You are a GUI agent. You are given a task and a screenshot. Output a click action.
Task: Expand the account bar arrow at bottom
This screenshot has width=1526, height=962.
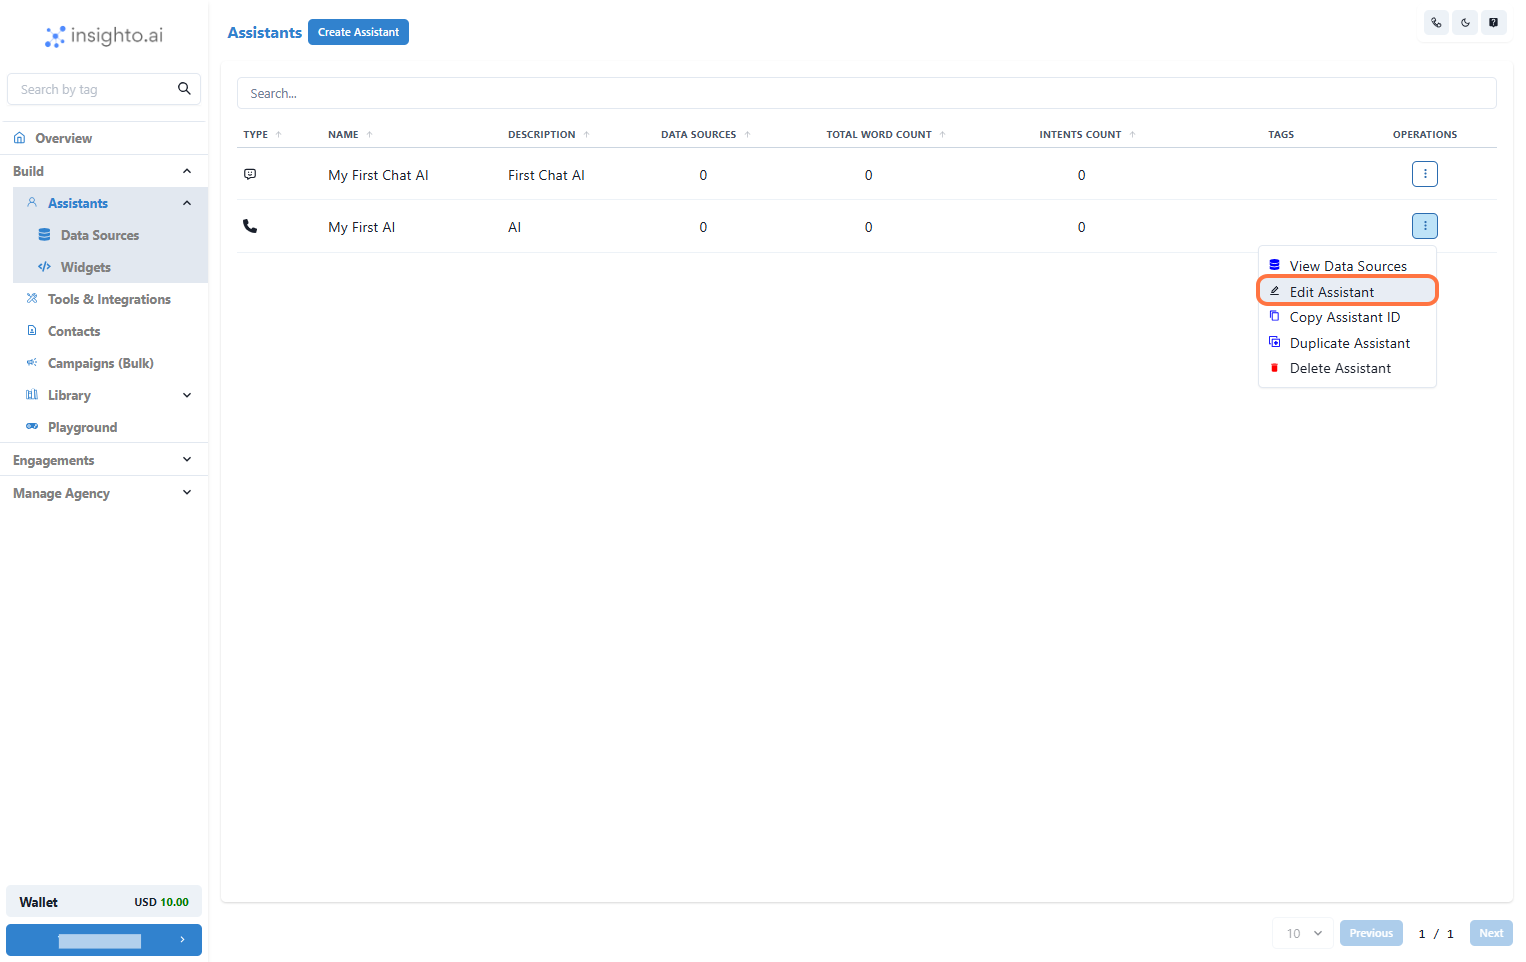point(182,940)
